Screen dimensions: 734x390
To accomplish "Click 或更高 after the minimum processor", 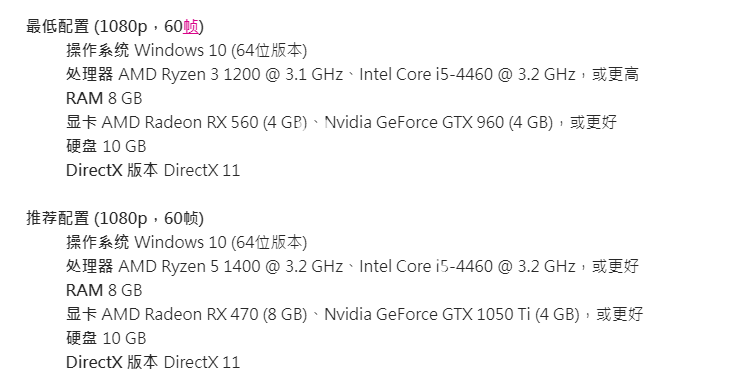I will 616,74.
